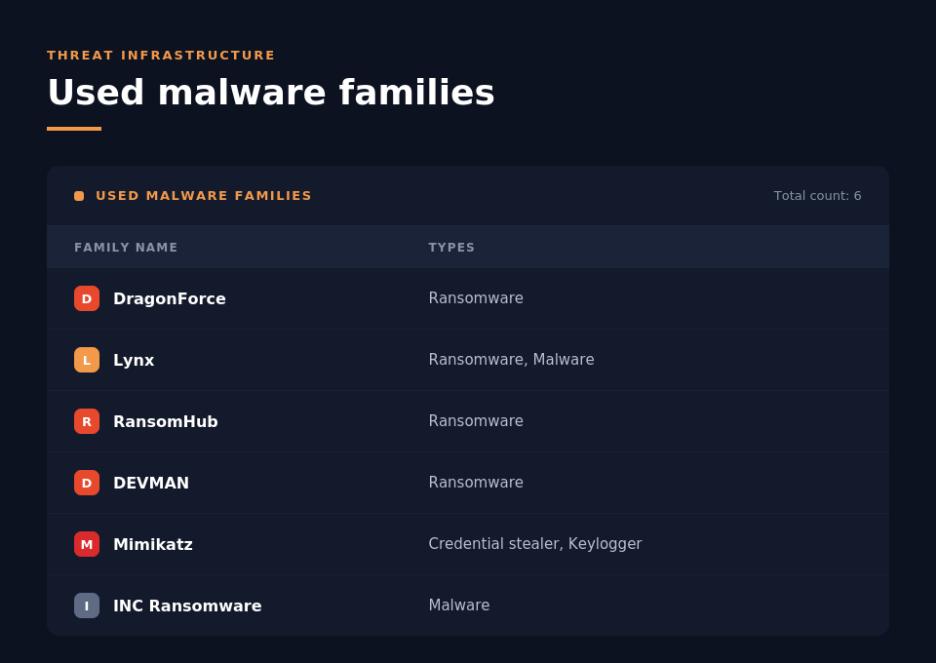Click the Malware type in INC Ransomware row
This screenshot has width=936, height=663.
[x=459, y=605]
